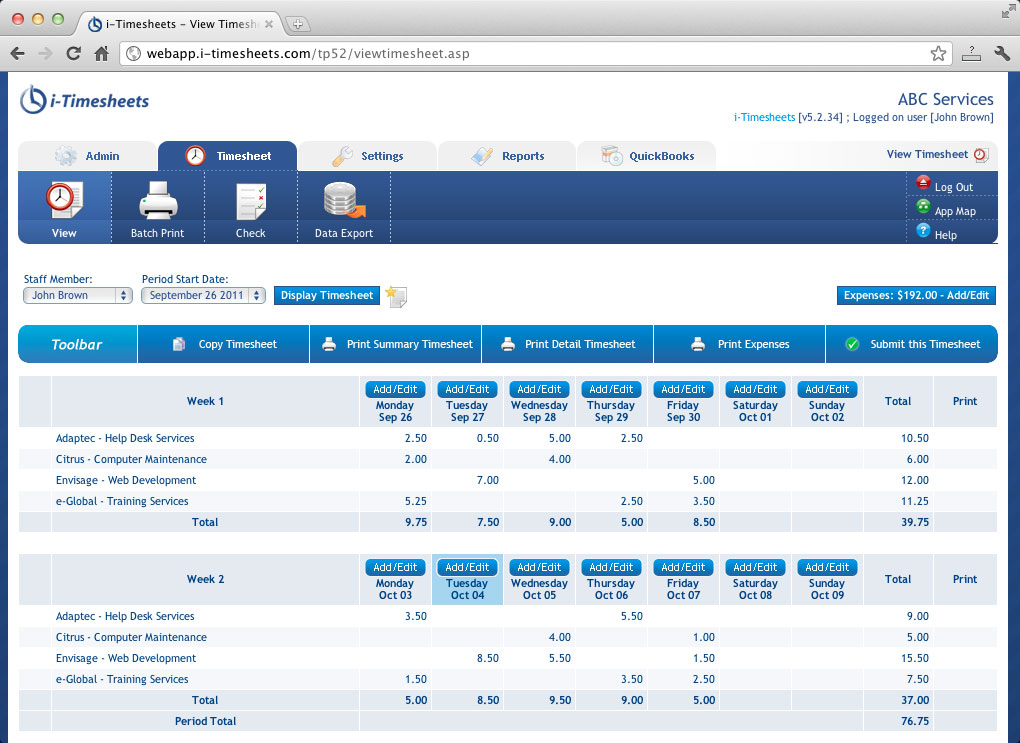
Task: Click Print Detail Timesheet
Action: tap(567, 344)
